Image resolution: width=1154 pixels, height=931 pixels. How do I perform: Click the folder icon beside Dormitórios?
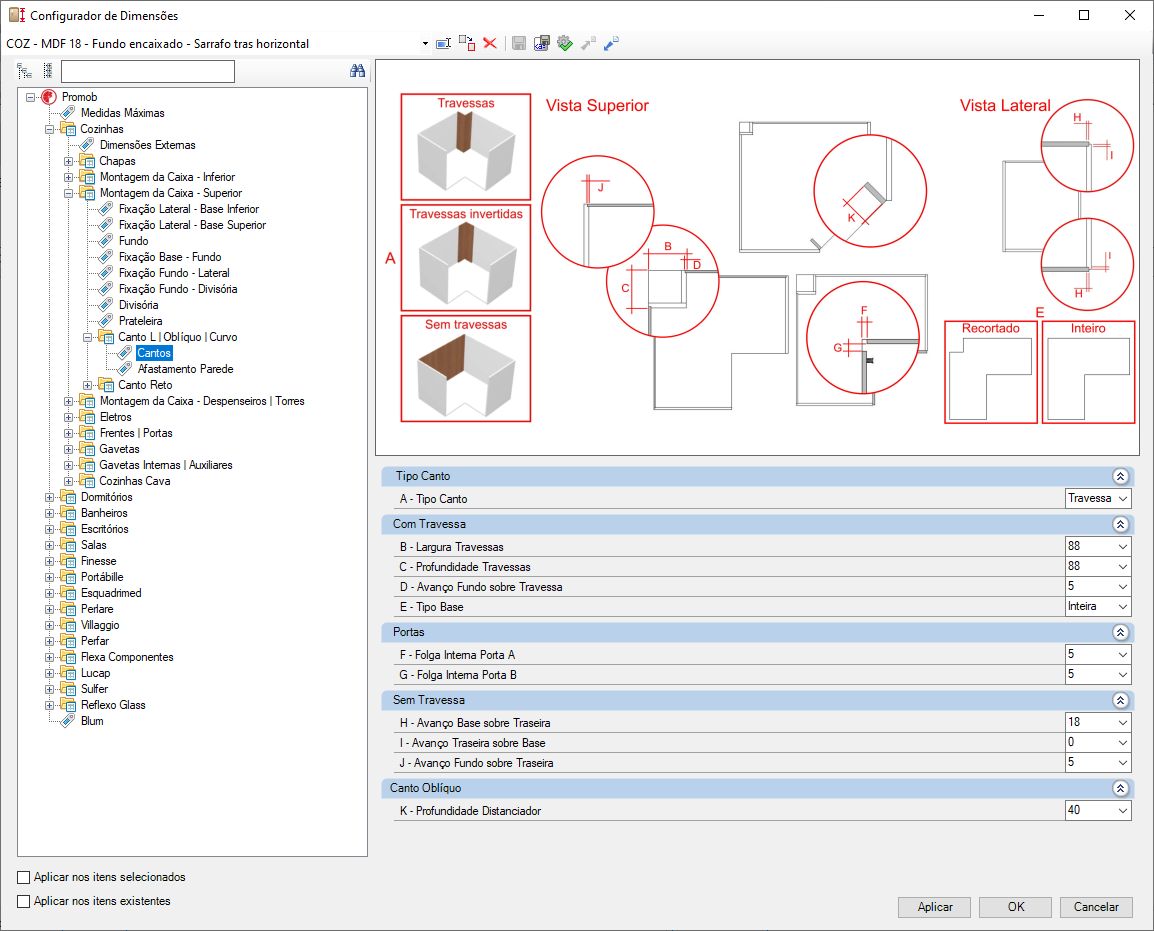pos(68,497)
